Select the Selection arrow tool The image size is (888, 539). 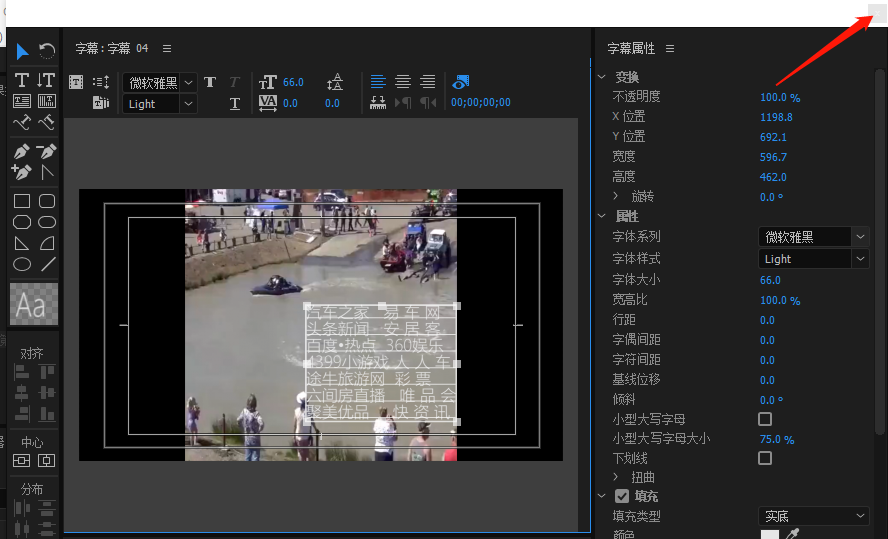click(x=22, y=51)
